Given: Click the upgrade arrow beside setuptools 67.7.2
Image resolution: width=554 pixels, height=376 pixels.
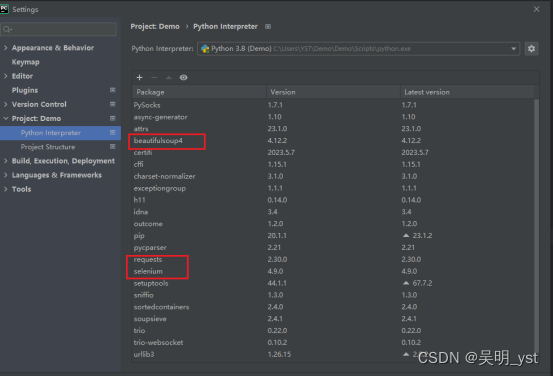Looking at the screenshot, I should (x=406, y=283).
